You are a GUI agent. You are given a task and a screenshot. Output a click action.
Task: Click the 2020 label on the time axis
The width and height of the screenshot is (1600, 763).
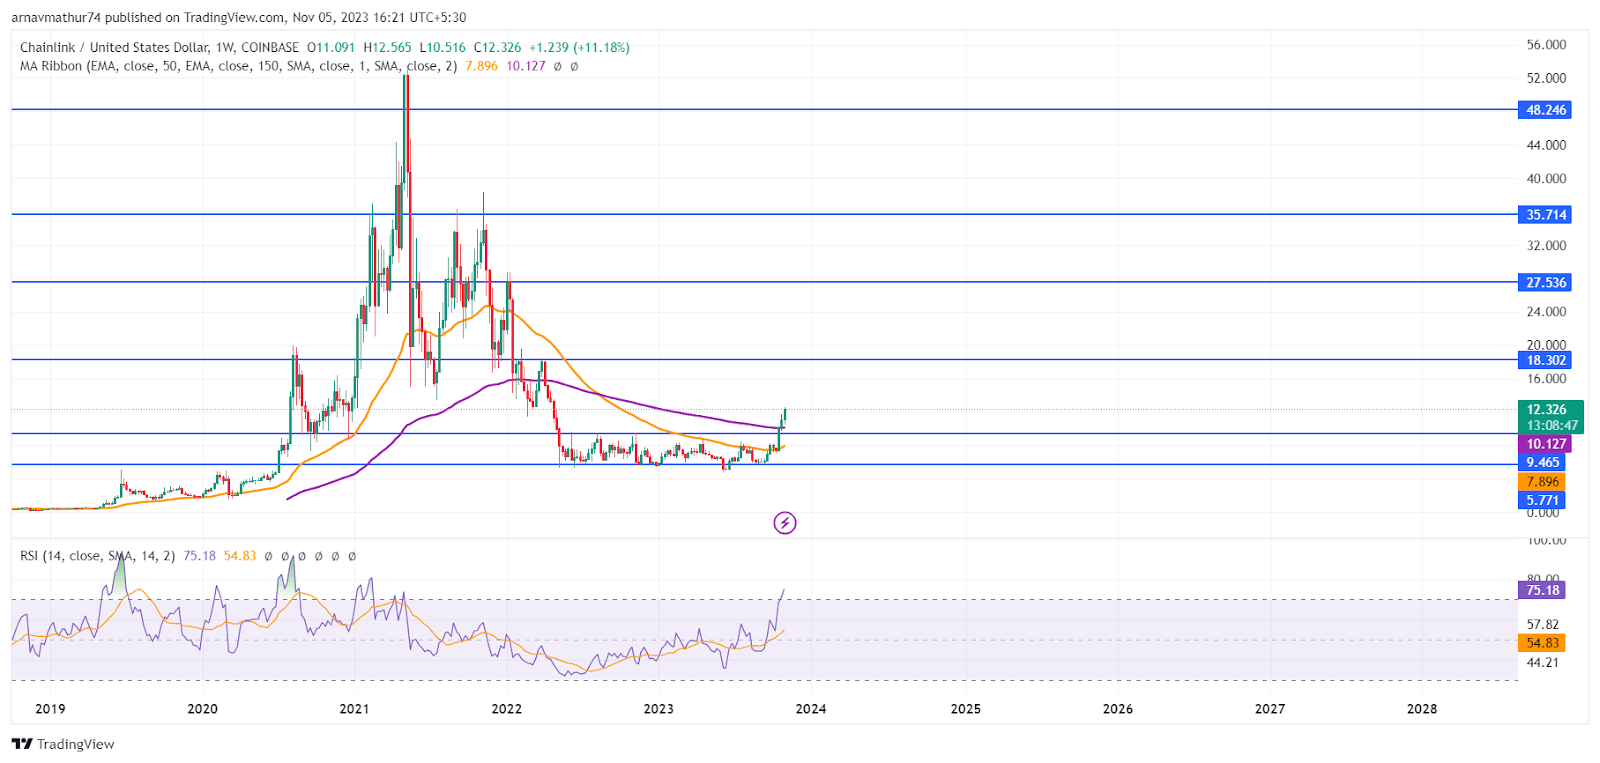pos(202,709)
